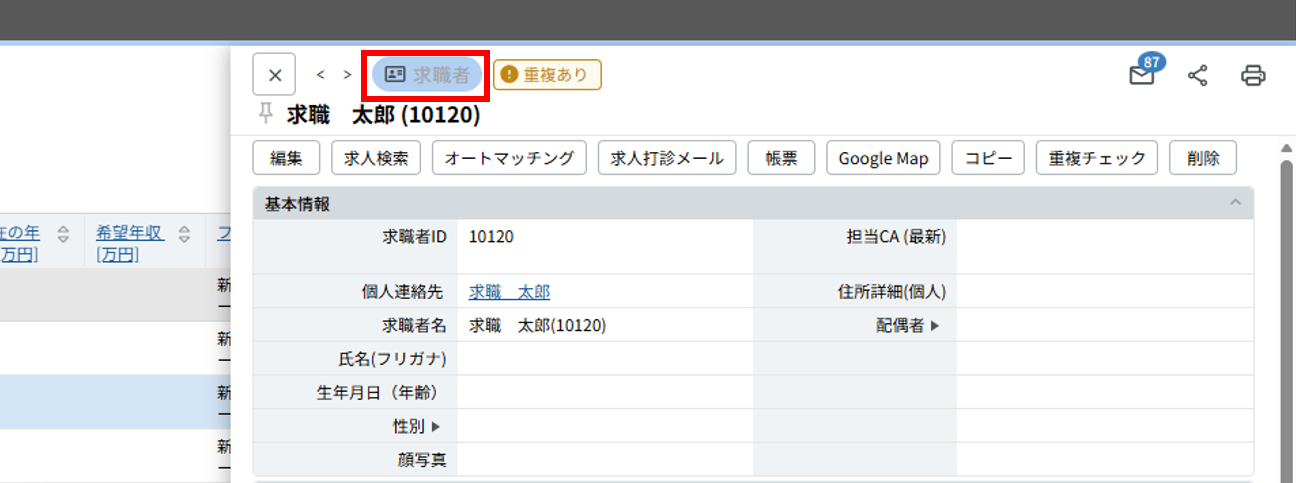Click the 重複チェック button
The height and width of the screenshot is (483, 1296).
[x=1097, y=158]
